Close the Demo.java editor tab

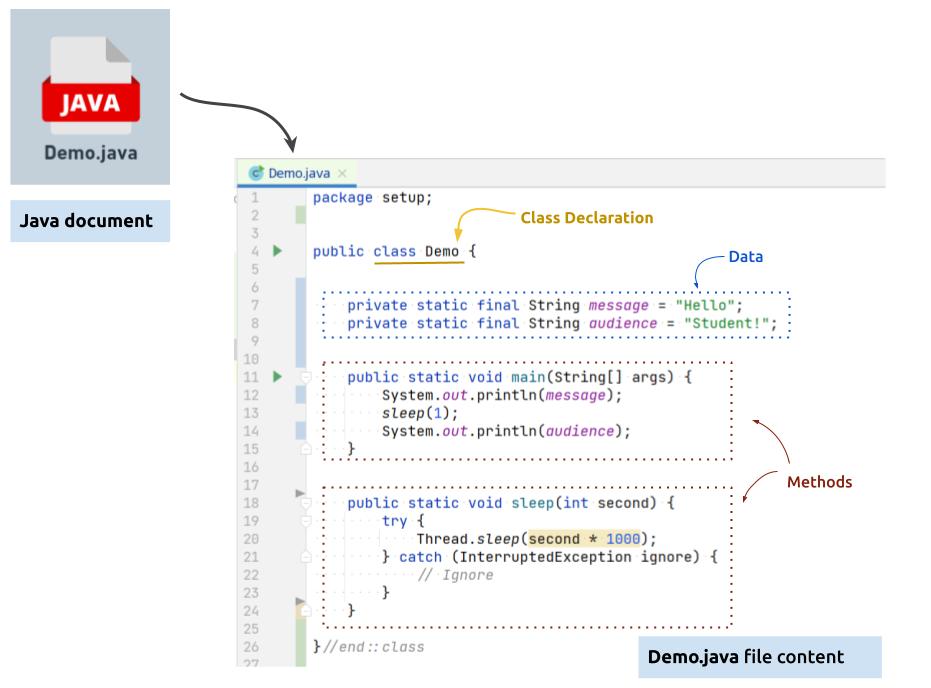[x=342, y=173]
